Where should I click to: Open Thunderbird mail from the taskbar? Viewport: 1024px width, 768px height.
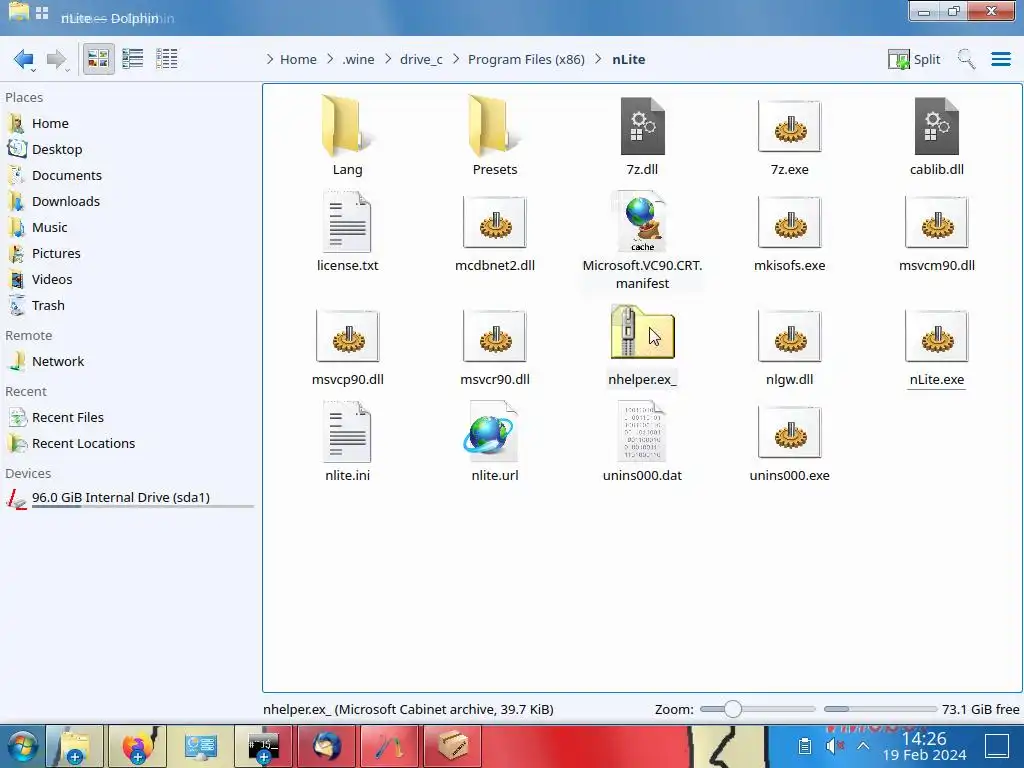click(327, 746)
